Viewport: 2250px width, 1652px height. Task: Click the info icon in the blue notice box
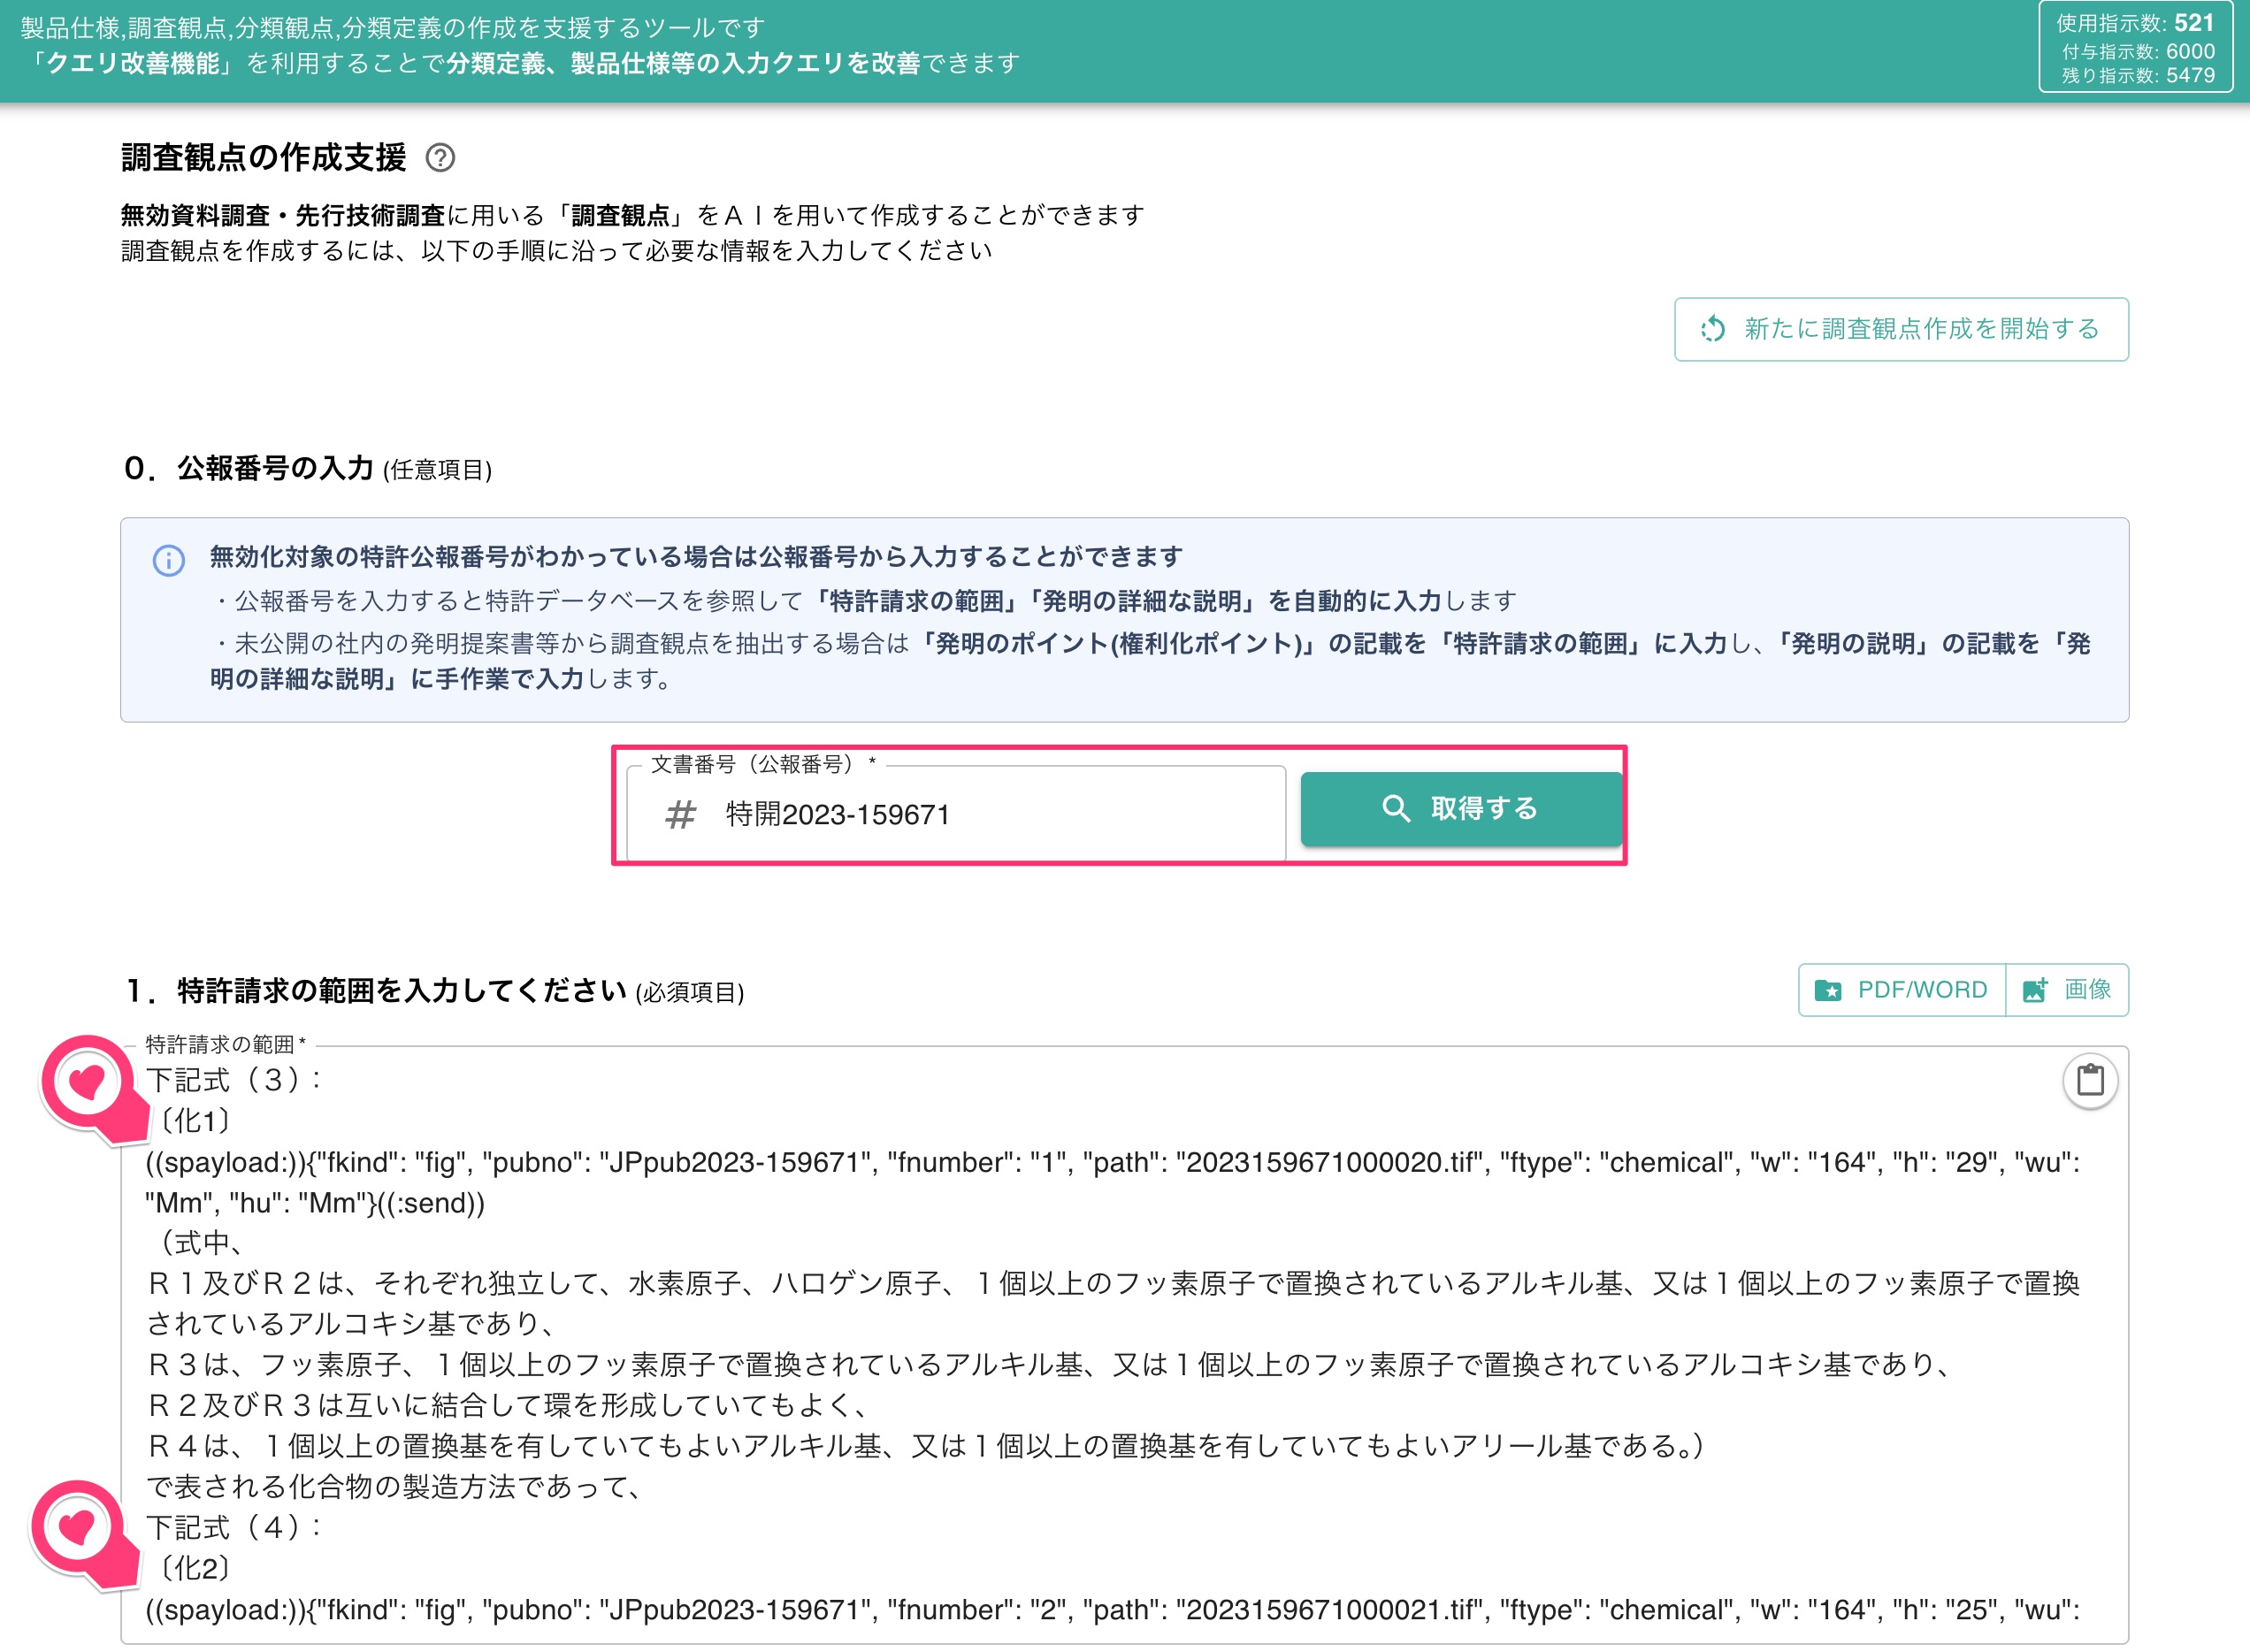168,560
